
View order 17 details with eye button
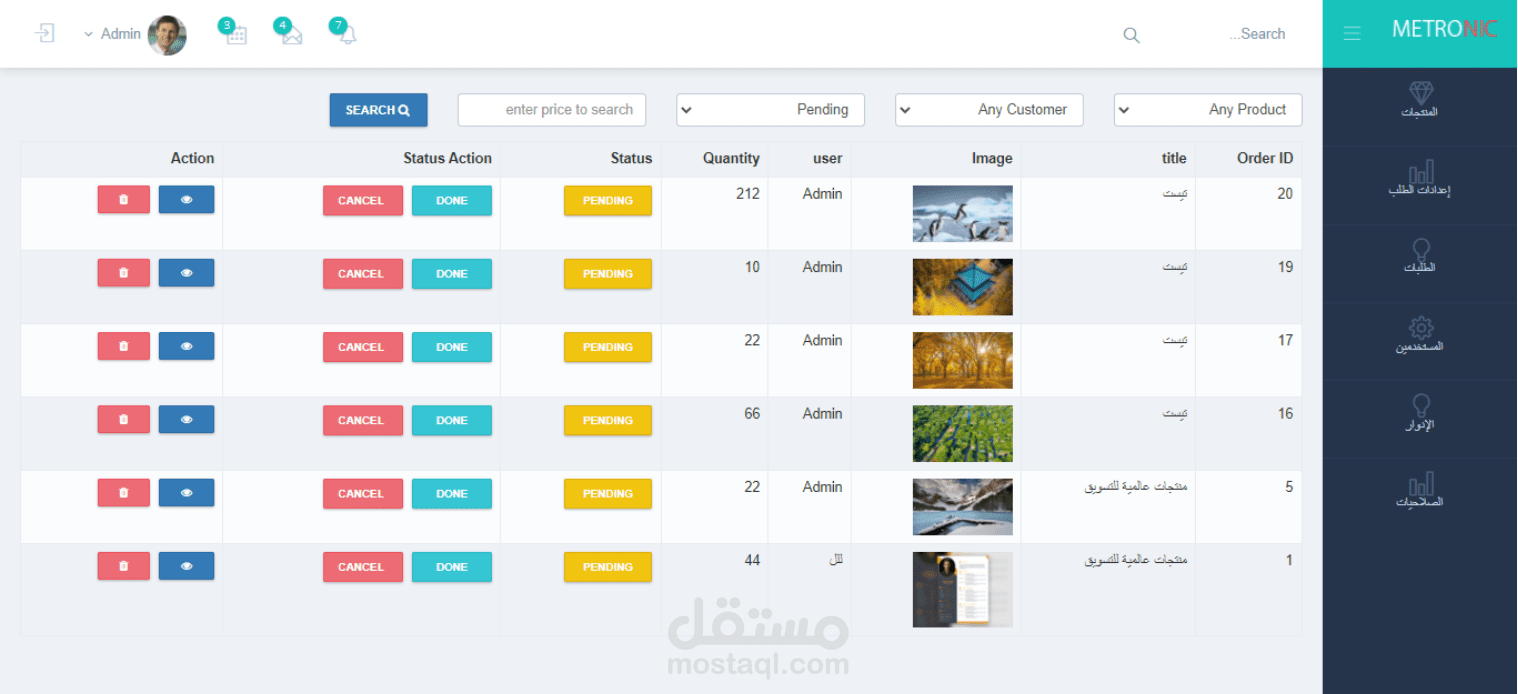186,346
